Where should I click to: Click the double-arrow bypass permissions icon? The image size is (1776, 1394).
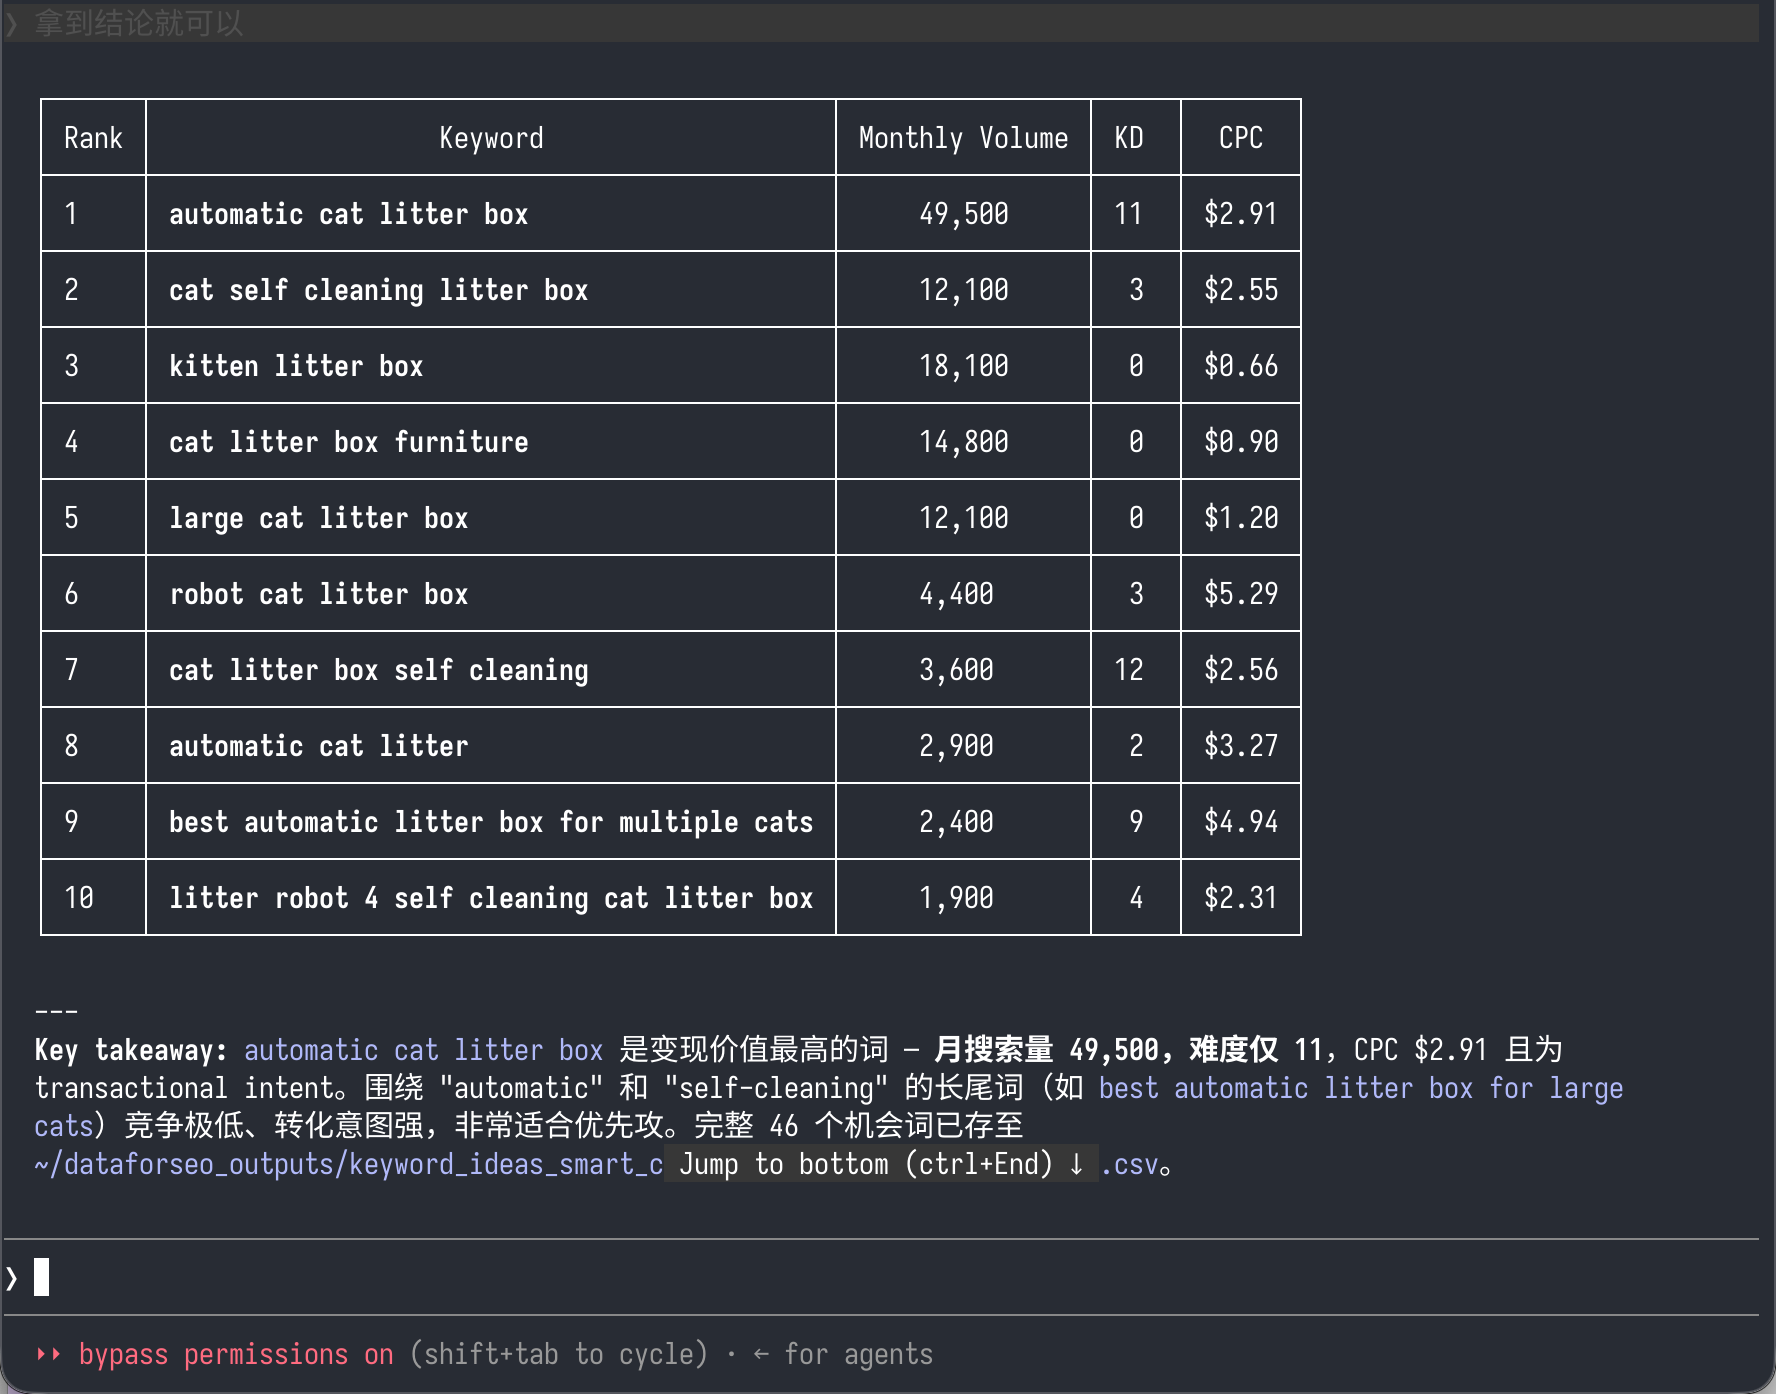coord(49,1354)
